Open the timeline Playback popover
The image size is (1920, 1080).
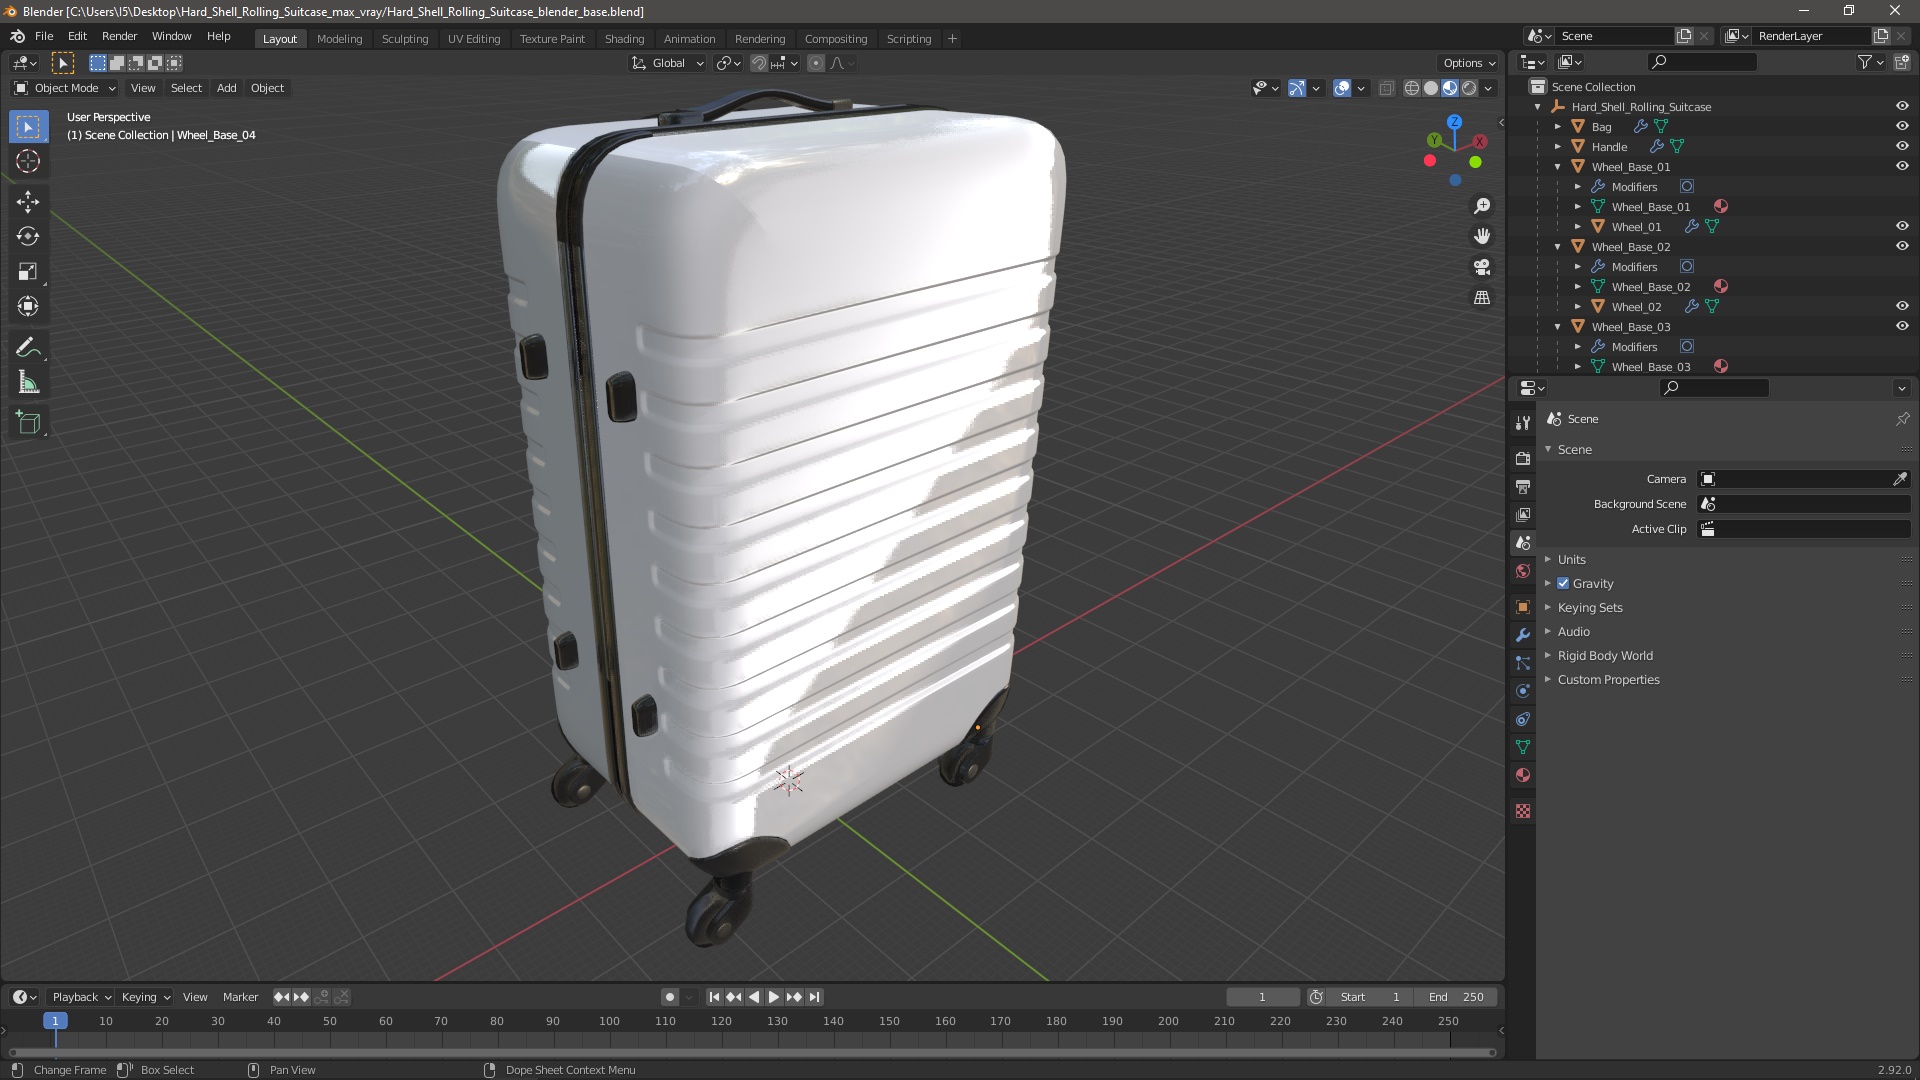[81, 997]
